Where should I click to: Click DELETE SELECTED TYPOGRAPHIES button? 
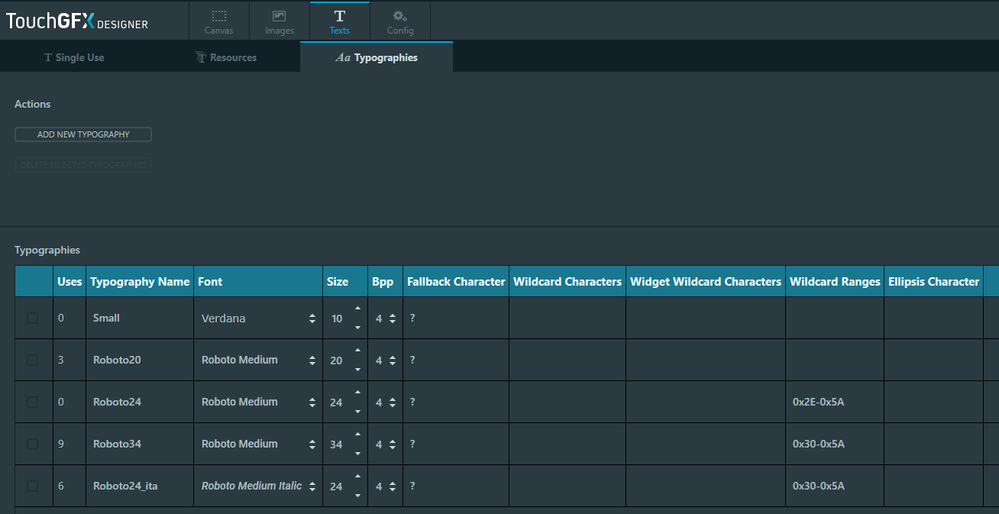(83, 165)
